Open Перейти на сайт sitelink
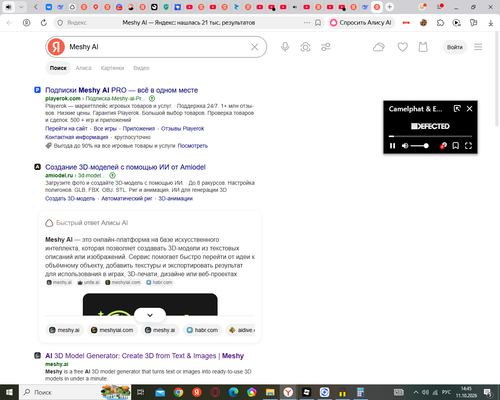This screenshot has height=400, width=500. pos(66,129)
